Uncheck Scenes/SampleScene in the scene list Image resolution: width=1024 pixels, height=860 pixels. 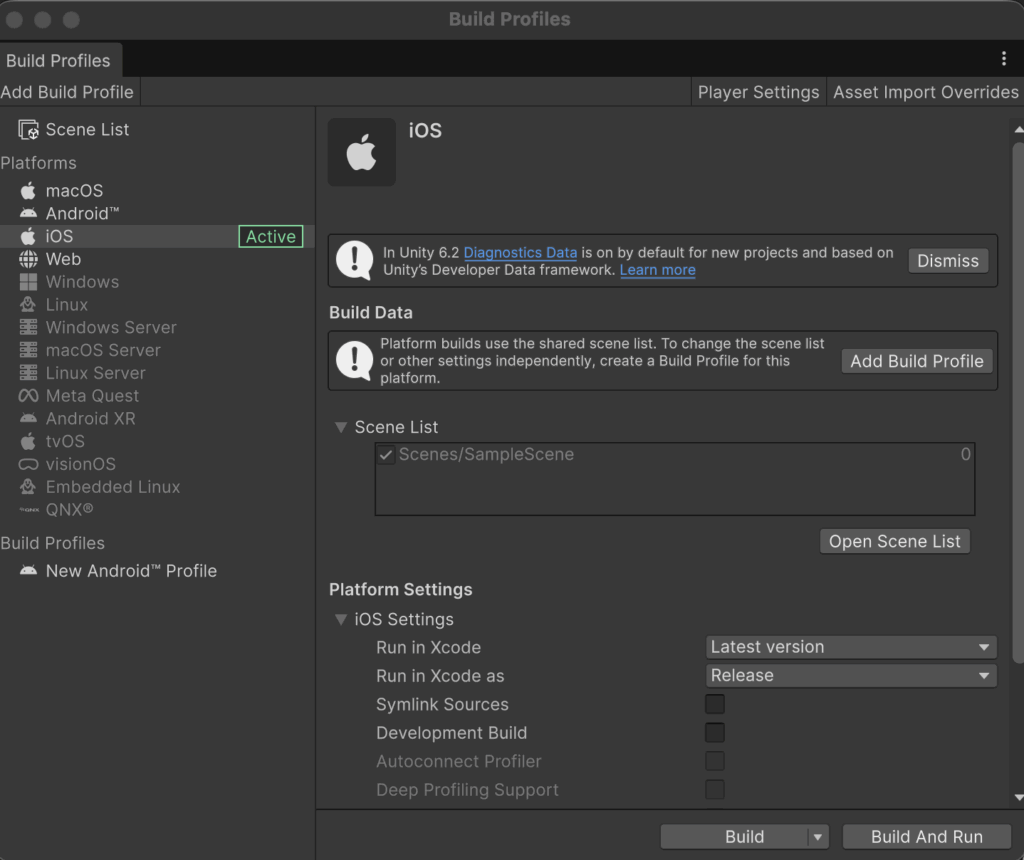coord(386,455)
